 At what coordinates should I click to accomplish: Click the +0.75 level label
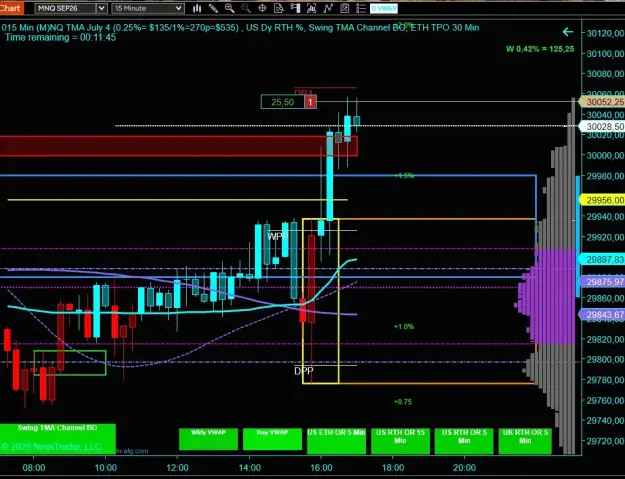click(403, 402)
